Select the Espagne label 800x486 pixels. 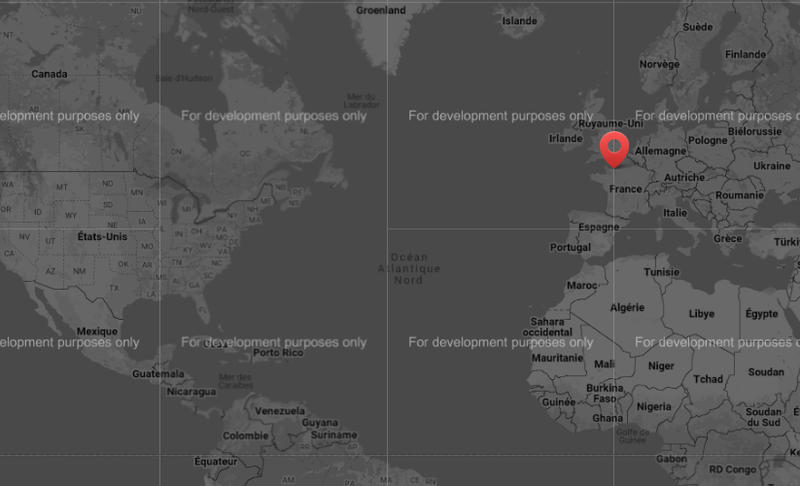click(x=599, y=227)
